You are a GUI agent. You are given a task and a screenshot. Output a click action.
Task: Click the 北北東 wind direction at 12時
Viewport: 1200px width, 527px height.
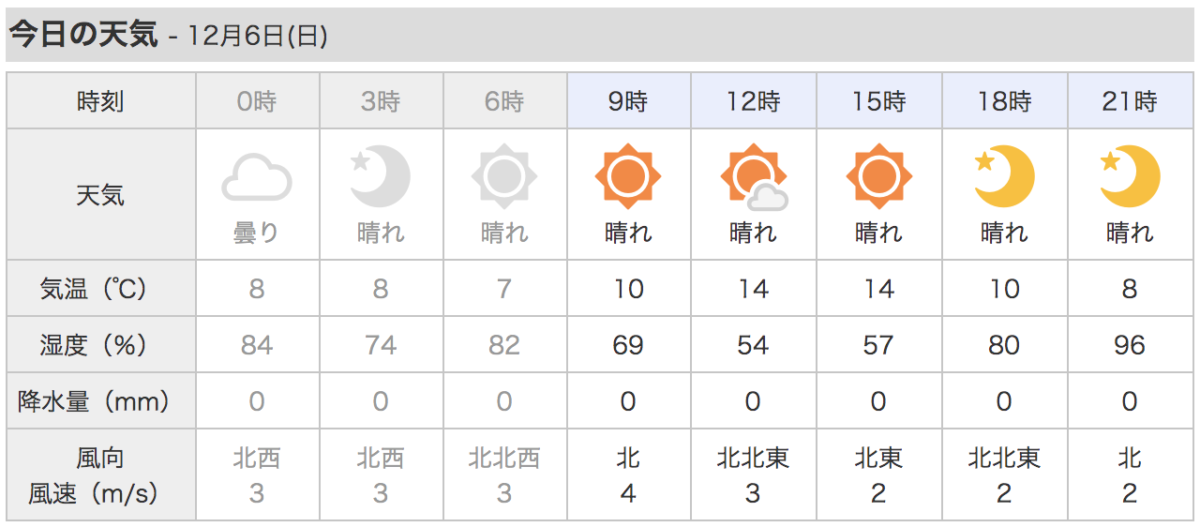click(753, 458)
